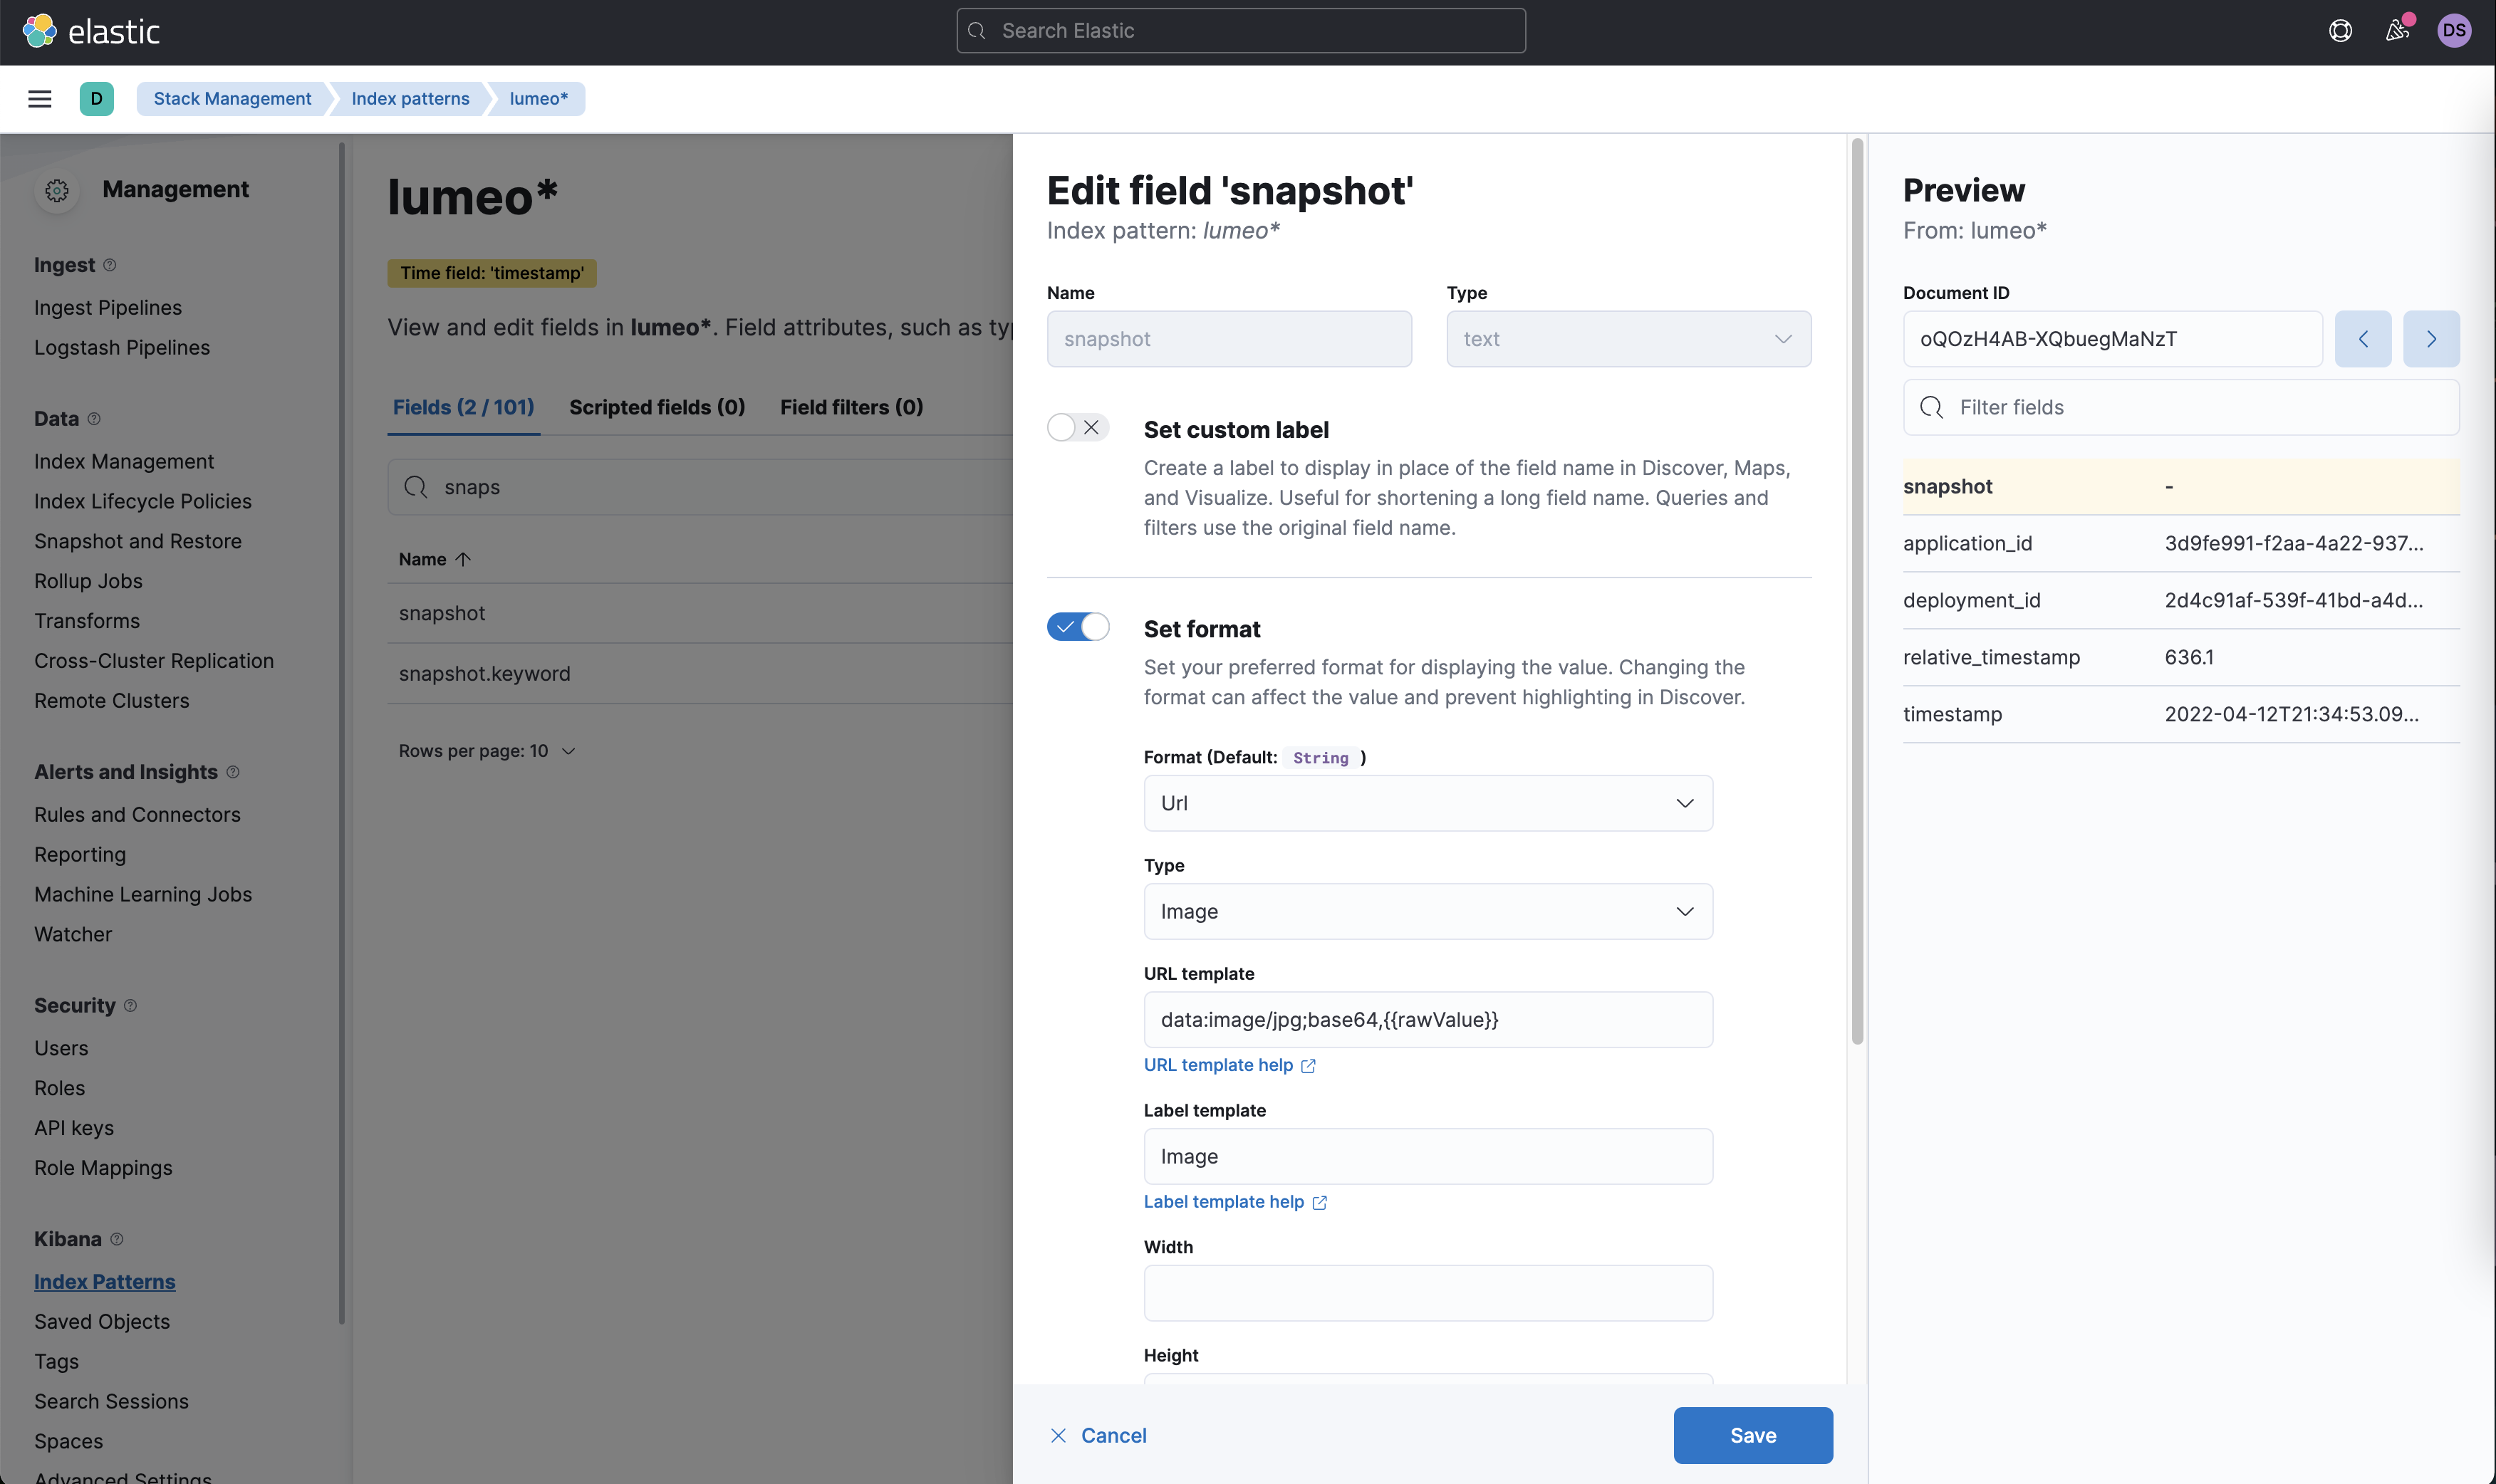Enable the Set custom label switch

[x=1077, y=428]
